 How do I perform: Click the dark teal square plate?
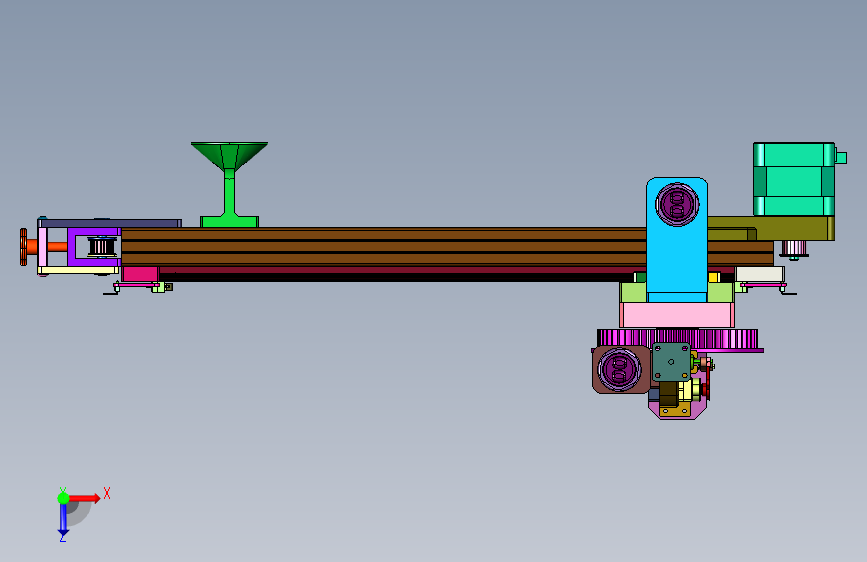coord(671,362)
